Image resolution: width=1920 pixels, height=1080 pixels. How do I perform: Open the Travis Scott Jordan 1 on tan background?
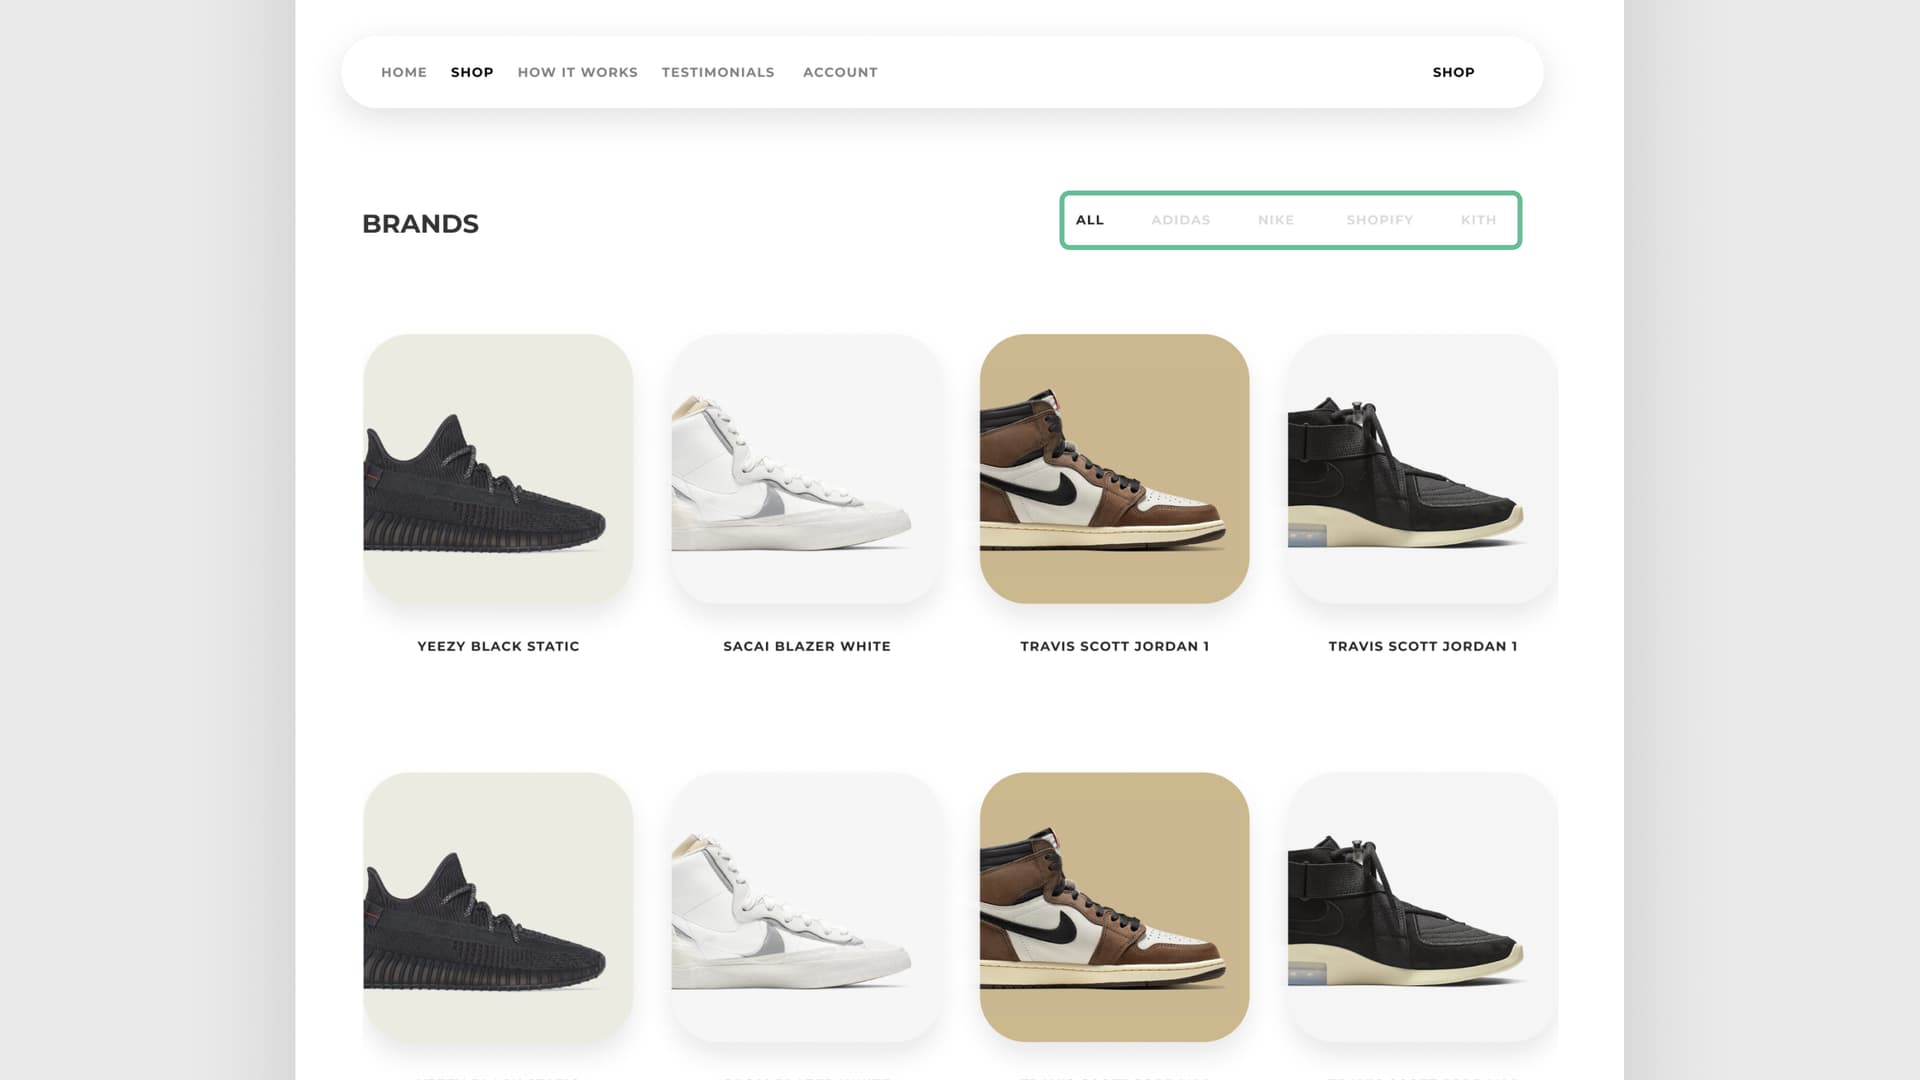tap(1115, 470)
